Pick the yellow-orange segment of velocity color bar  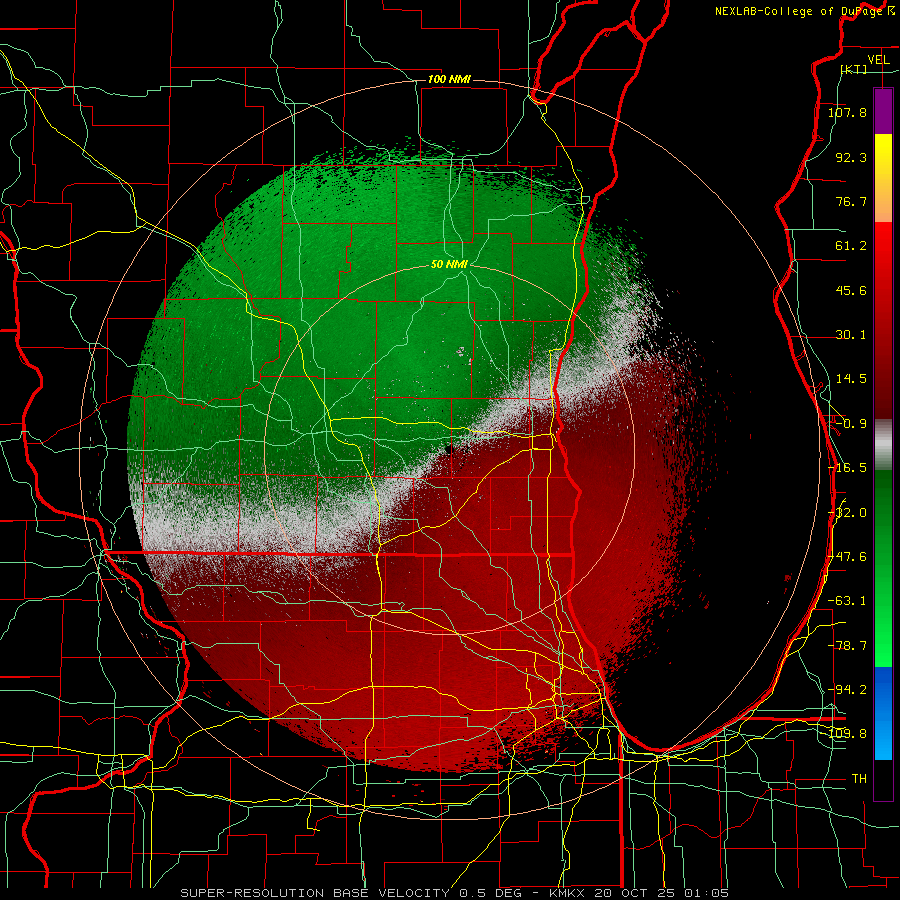(883, 178)
